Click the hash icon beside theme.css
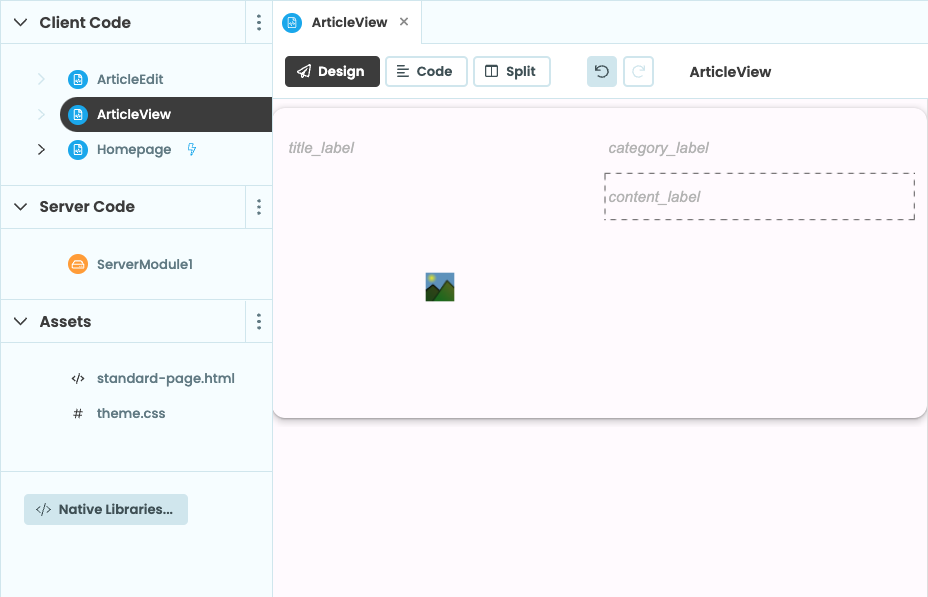928x597 pixels. [x=77, y=413]
